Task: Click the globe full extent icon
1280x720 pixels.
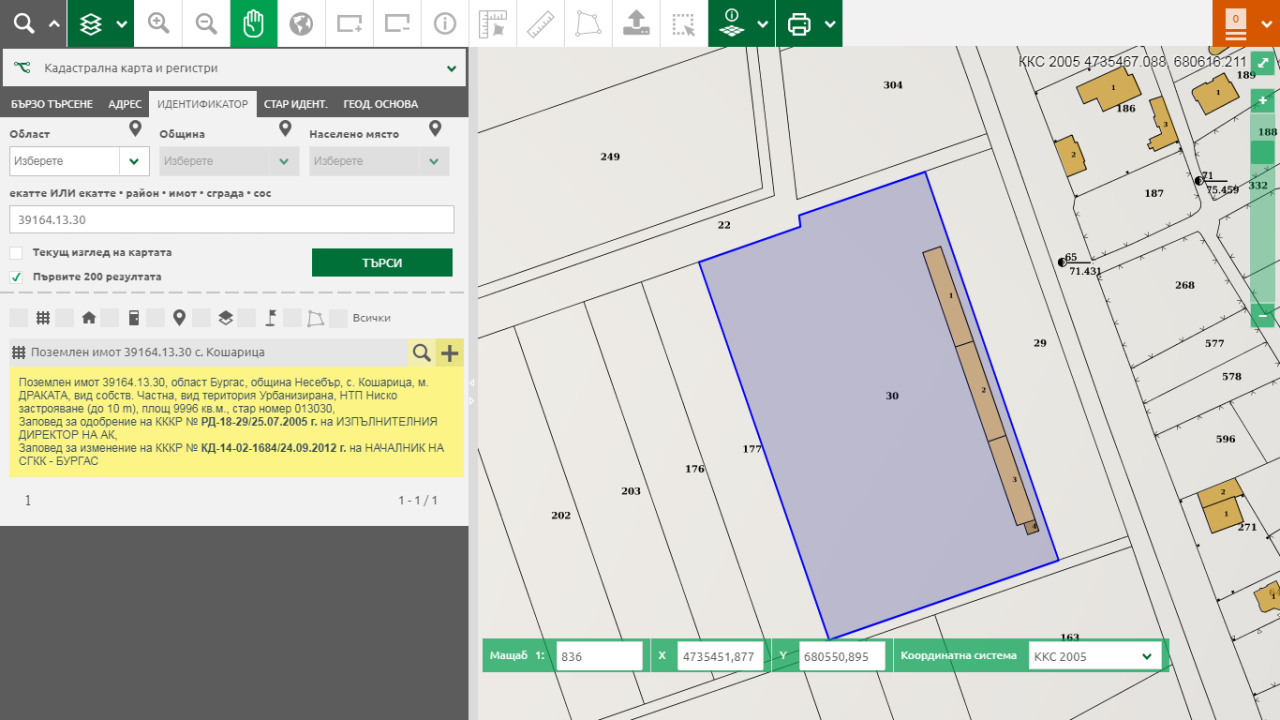Action: tap(301, 24)
